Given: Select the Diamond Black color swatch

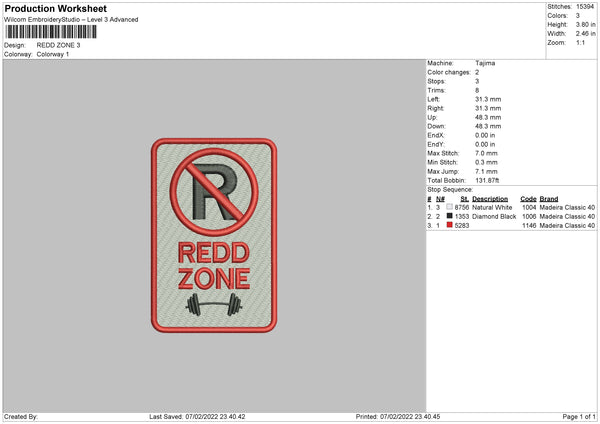Looking at the screenshot, I should coord(449,216).
